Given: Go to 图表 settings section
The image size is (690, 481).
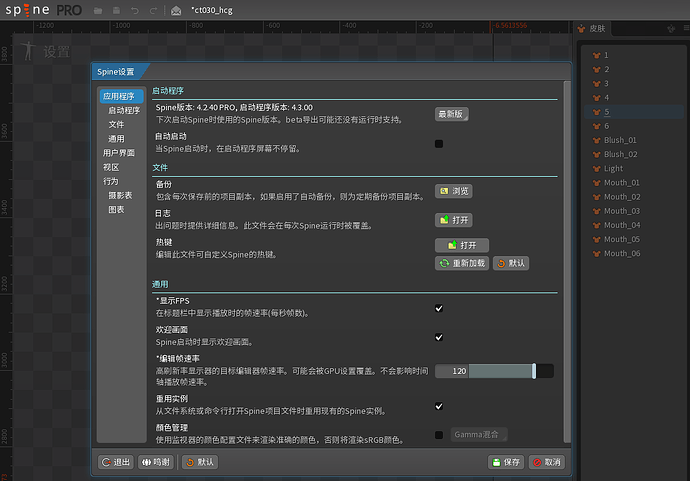Looking at the screenshot, I should tap(117, 209).
